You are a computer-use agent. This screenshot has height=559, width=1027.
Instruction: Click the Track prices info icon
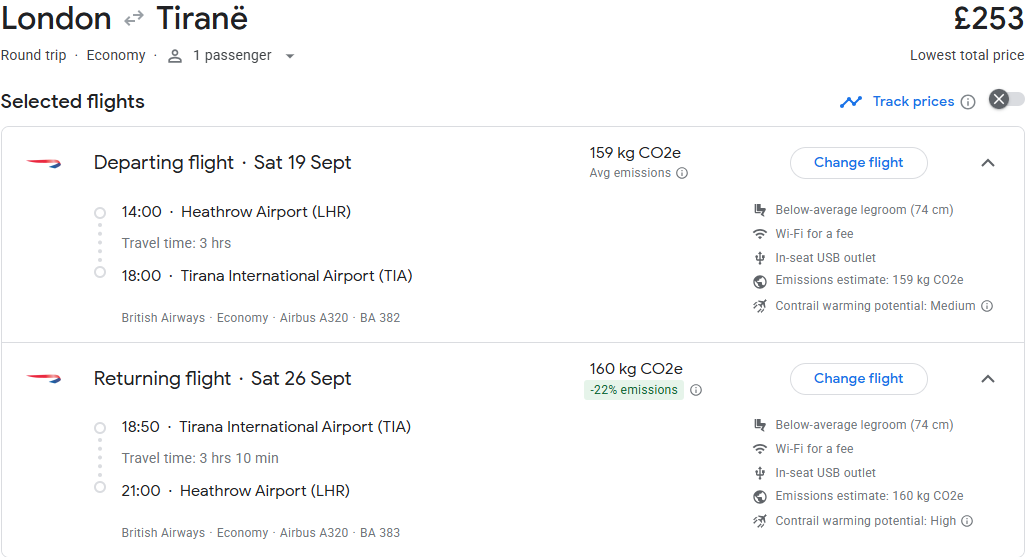(968, 102)
